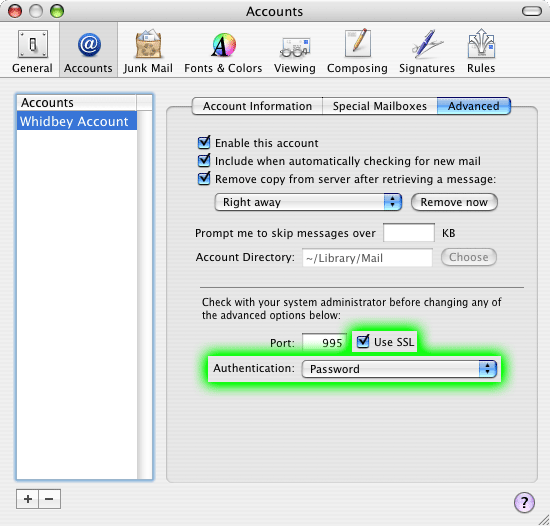Image resolution: width=550 pixels, height=526 pixels.
Task: Click the Port number field
Action: point(324,342)
